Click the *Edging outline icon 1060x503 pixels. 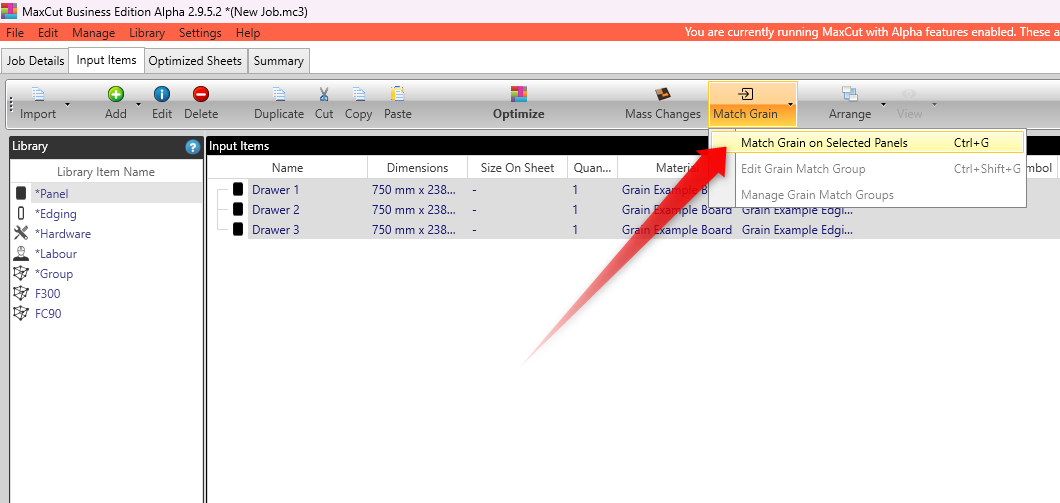[x=21, y=214]
